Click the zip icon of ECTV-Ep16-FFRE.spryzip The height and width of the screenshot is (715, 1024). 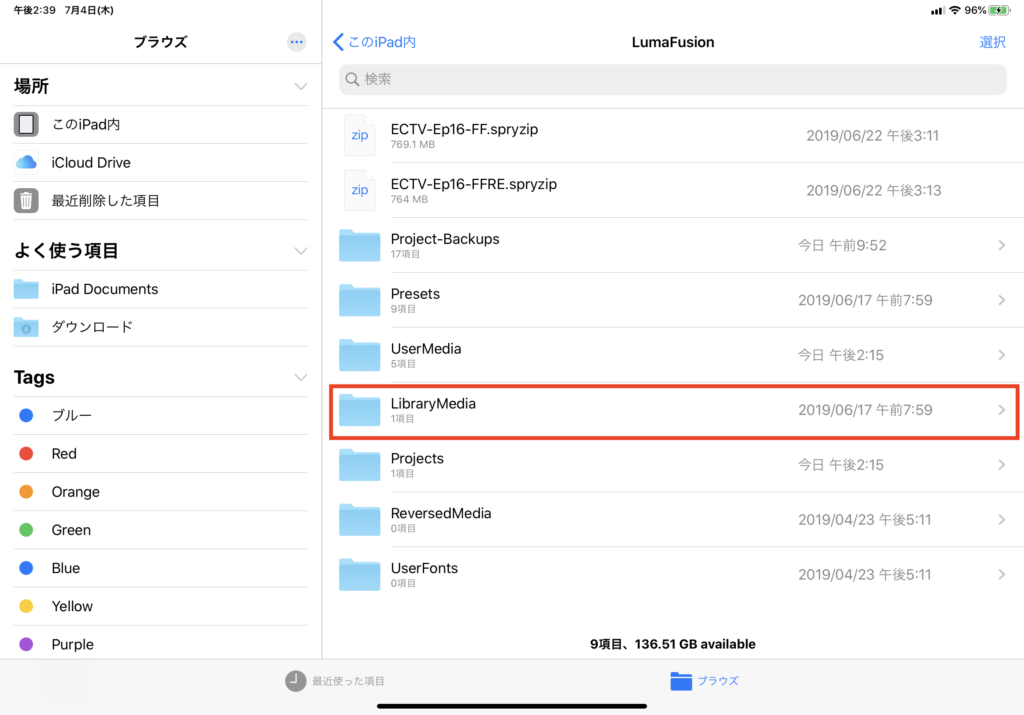point(359,190)
